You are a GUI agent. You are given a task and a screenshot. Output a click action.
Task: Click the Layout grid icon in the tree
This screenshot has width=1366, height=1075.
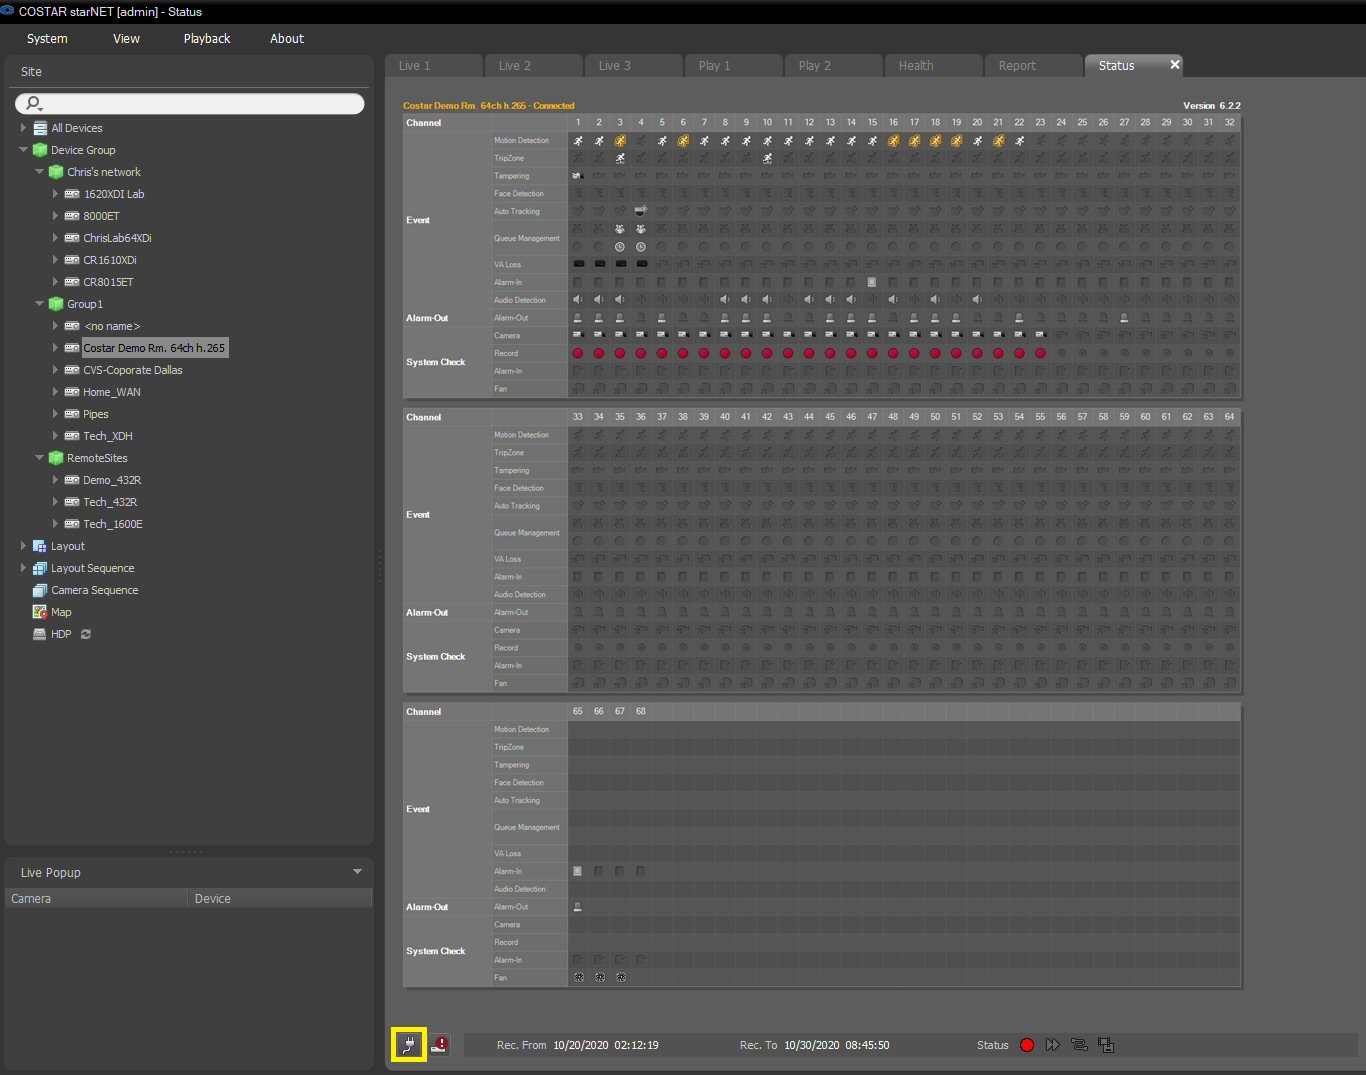tap(40, 546)
